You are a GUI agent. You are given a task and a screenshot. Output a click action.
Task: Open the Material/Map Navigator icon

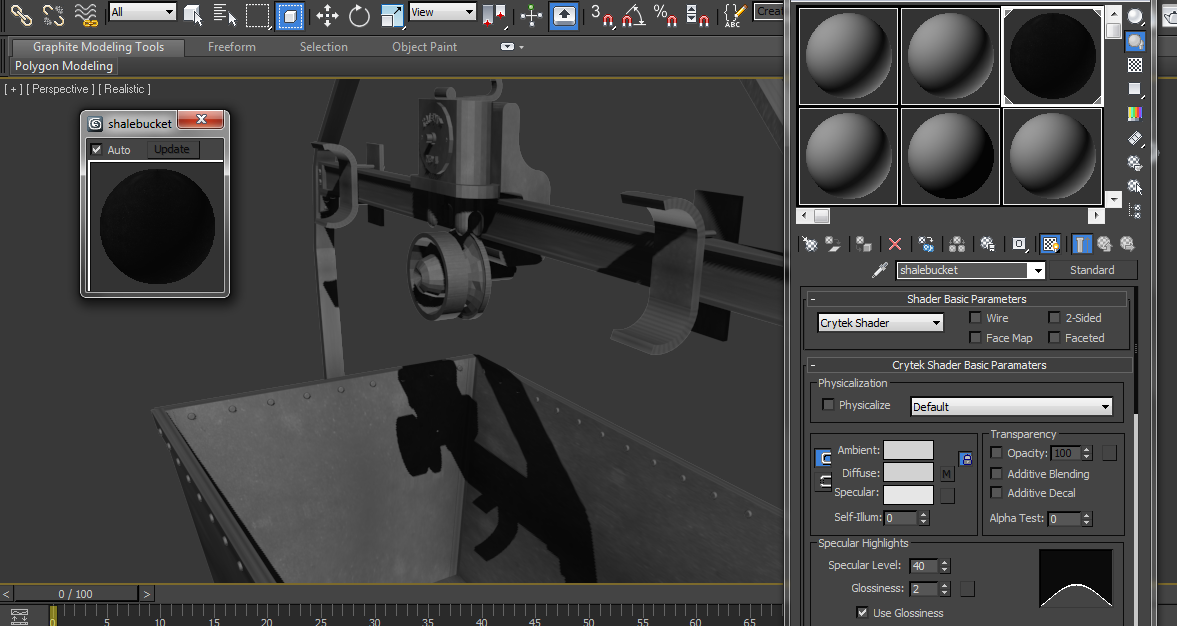point(1135,212)
